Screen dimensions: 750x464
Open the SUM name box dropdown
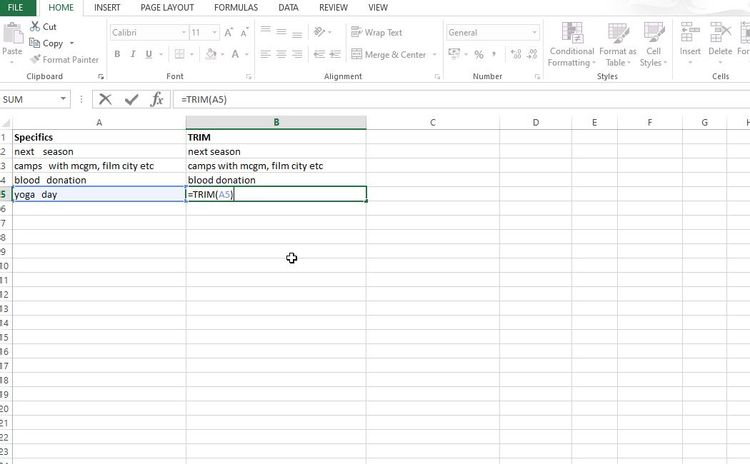tap(63, 99)
